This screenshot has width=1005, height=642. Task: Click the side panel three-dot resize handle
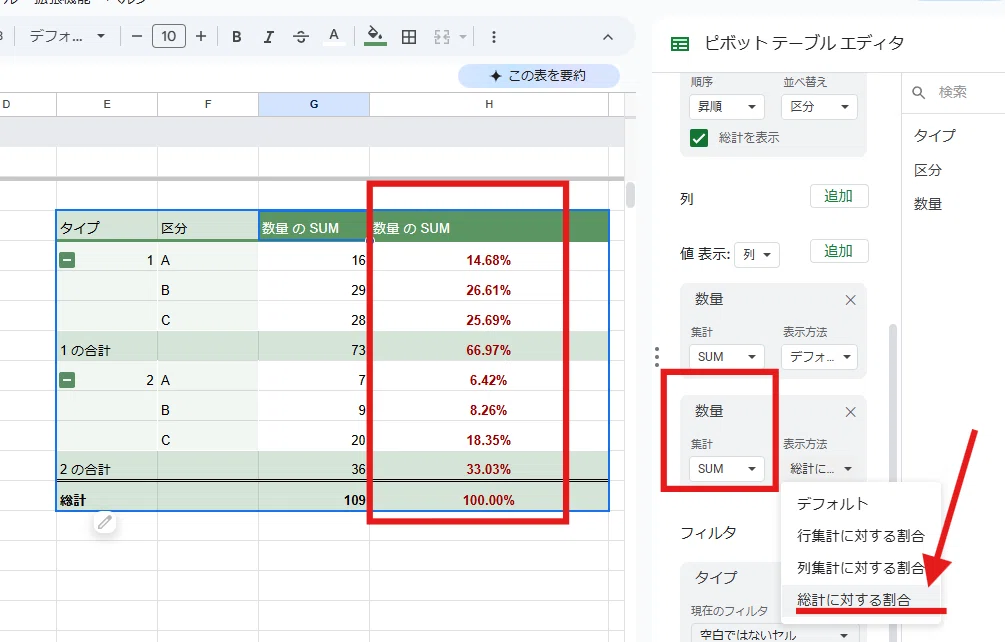[x=657, y=357]
